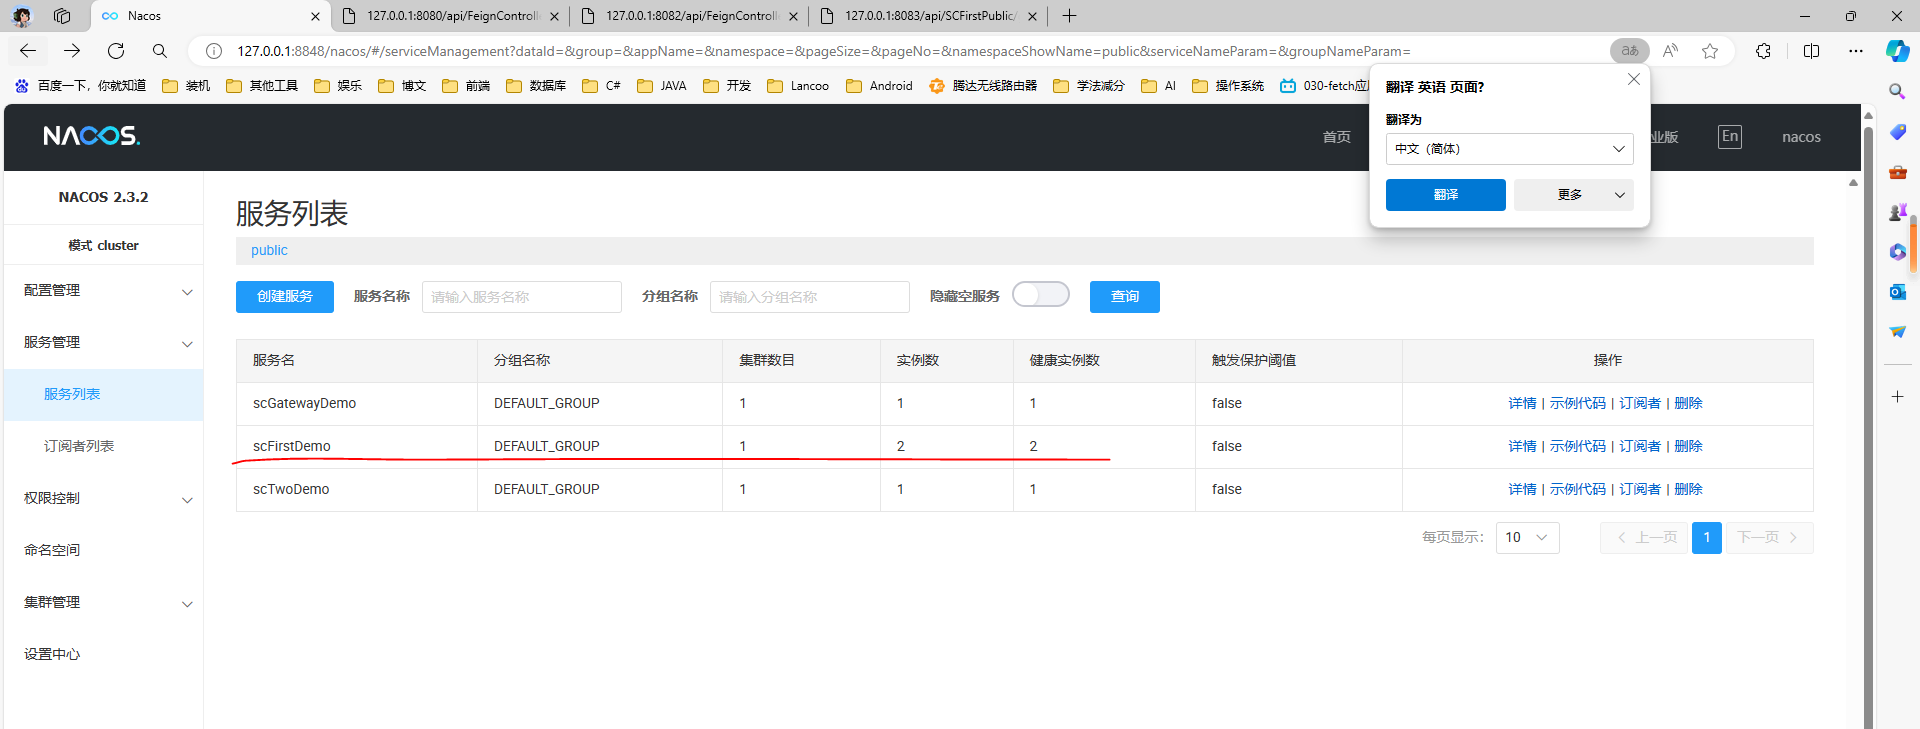Reload the Nacos page
1920x729 pixels.
(x=116, y=51)
